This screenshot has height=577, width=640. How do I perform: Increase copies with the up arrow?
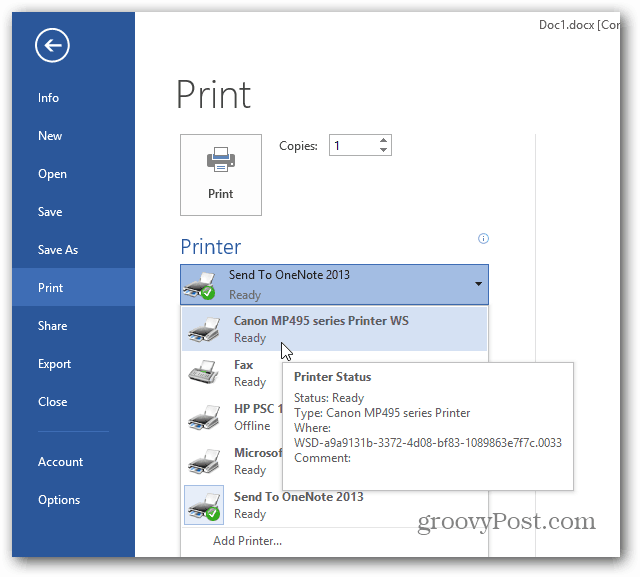383,140
